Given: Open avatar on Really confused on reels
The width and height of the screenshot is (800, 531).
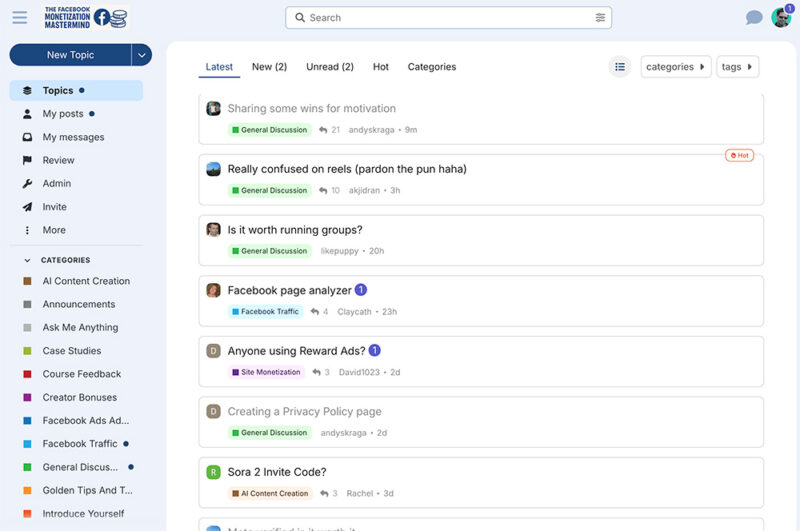Looking at the screenshot, I should pos(213,169).
